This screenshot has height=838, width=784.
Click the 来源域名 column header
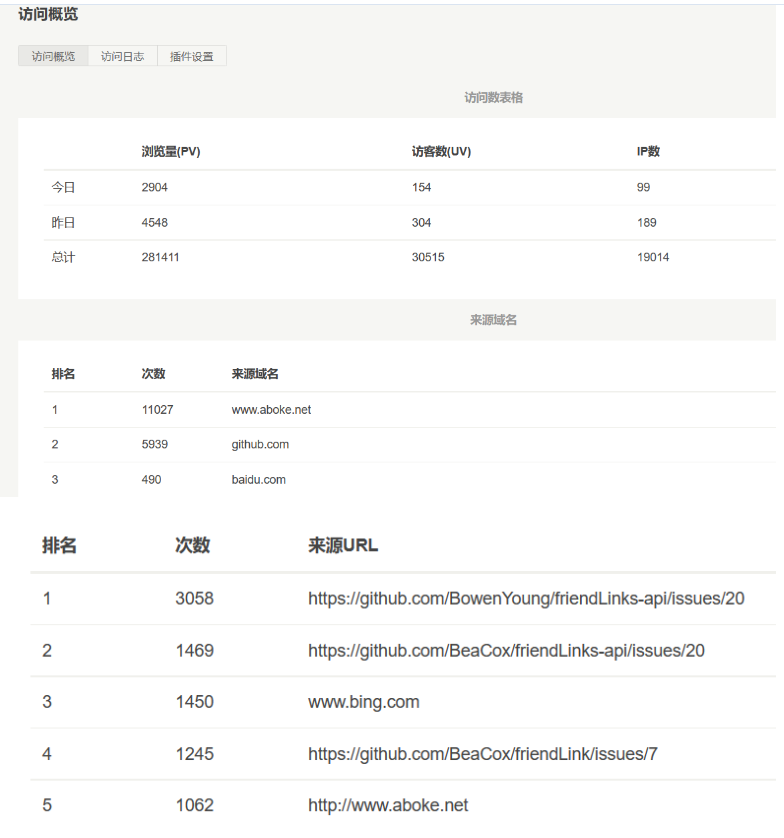[x=255, y=374]
